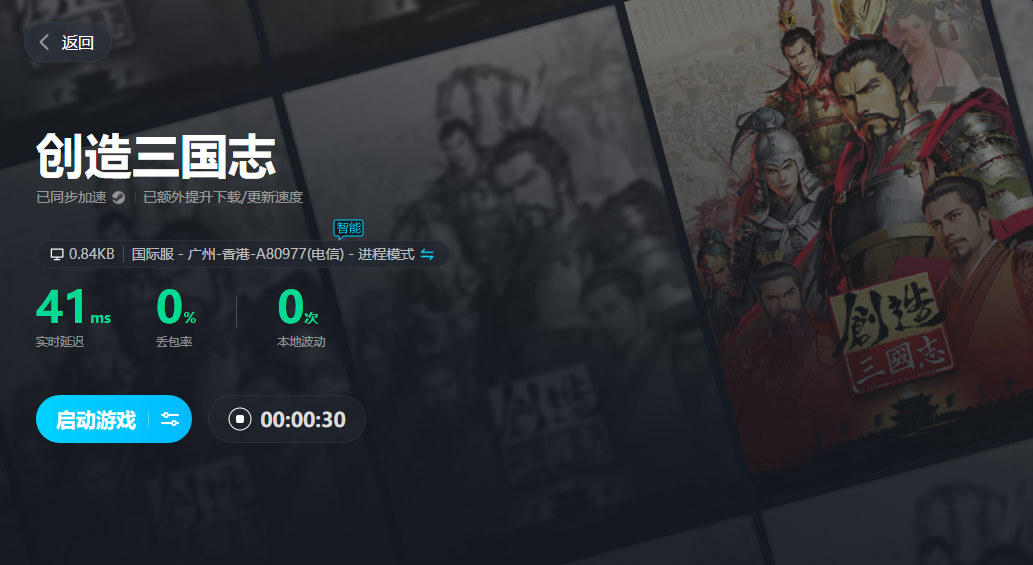Return using the 返回 label

click(78, 43)
